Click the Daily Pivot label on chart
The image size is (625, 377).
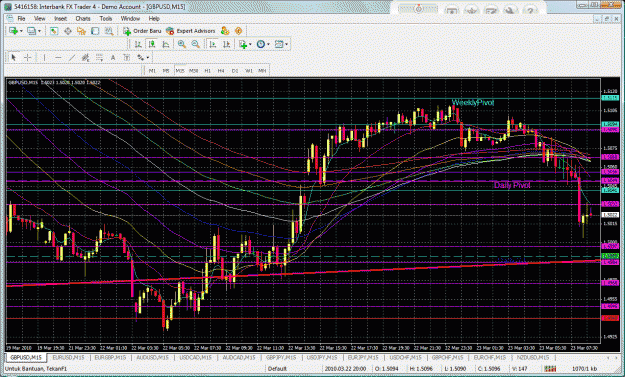point(512,185)
